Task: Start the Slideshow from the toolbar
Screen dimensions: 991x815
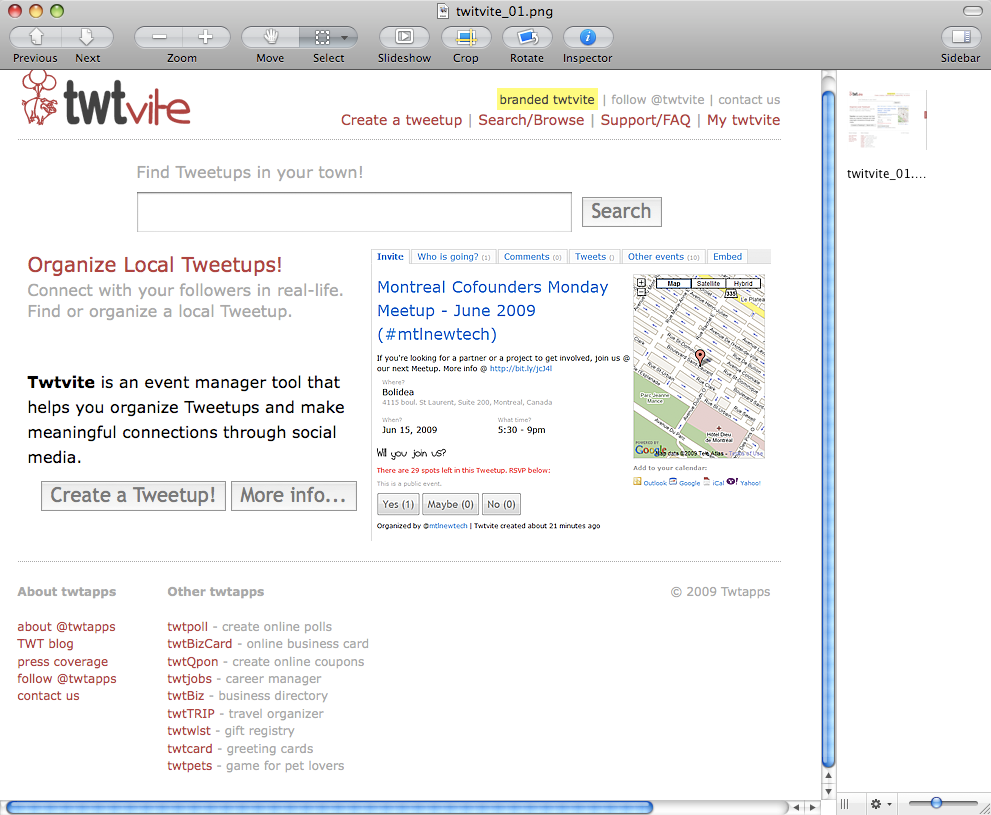Action: point(404,37)
